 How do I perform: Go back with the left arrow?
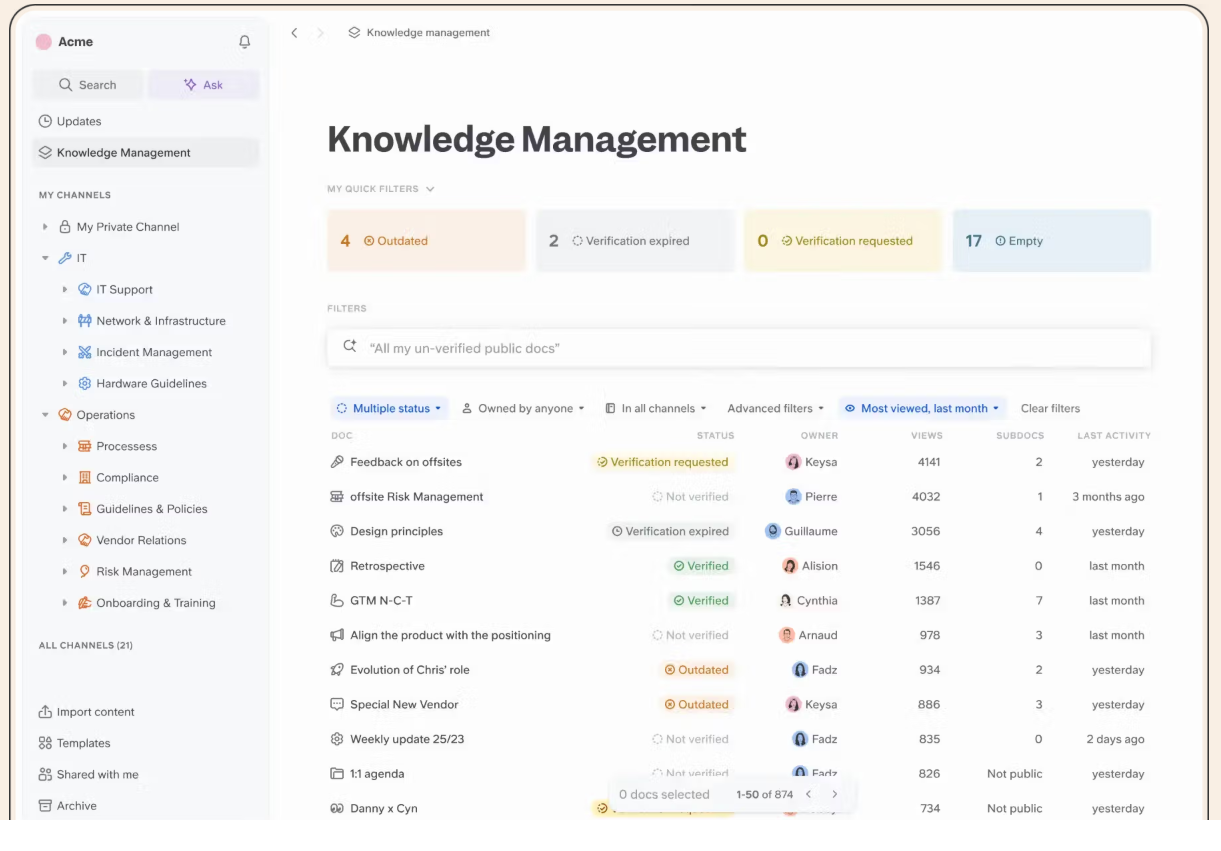pos(294,33)
